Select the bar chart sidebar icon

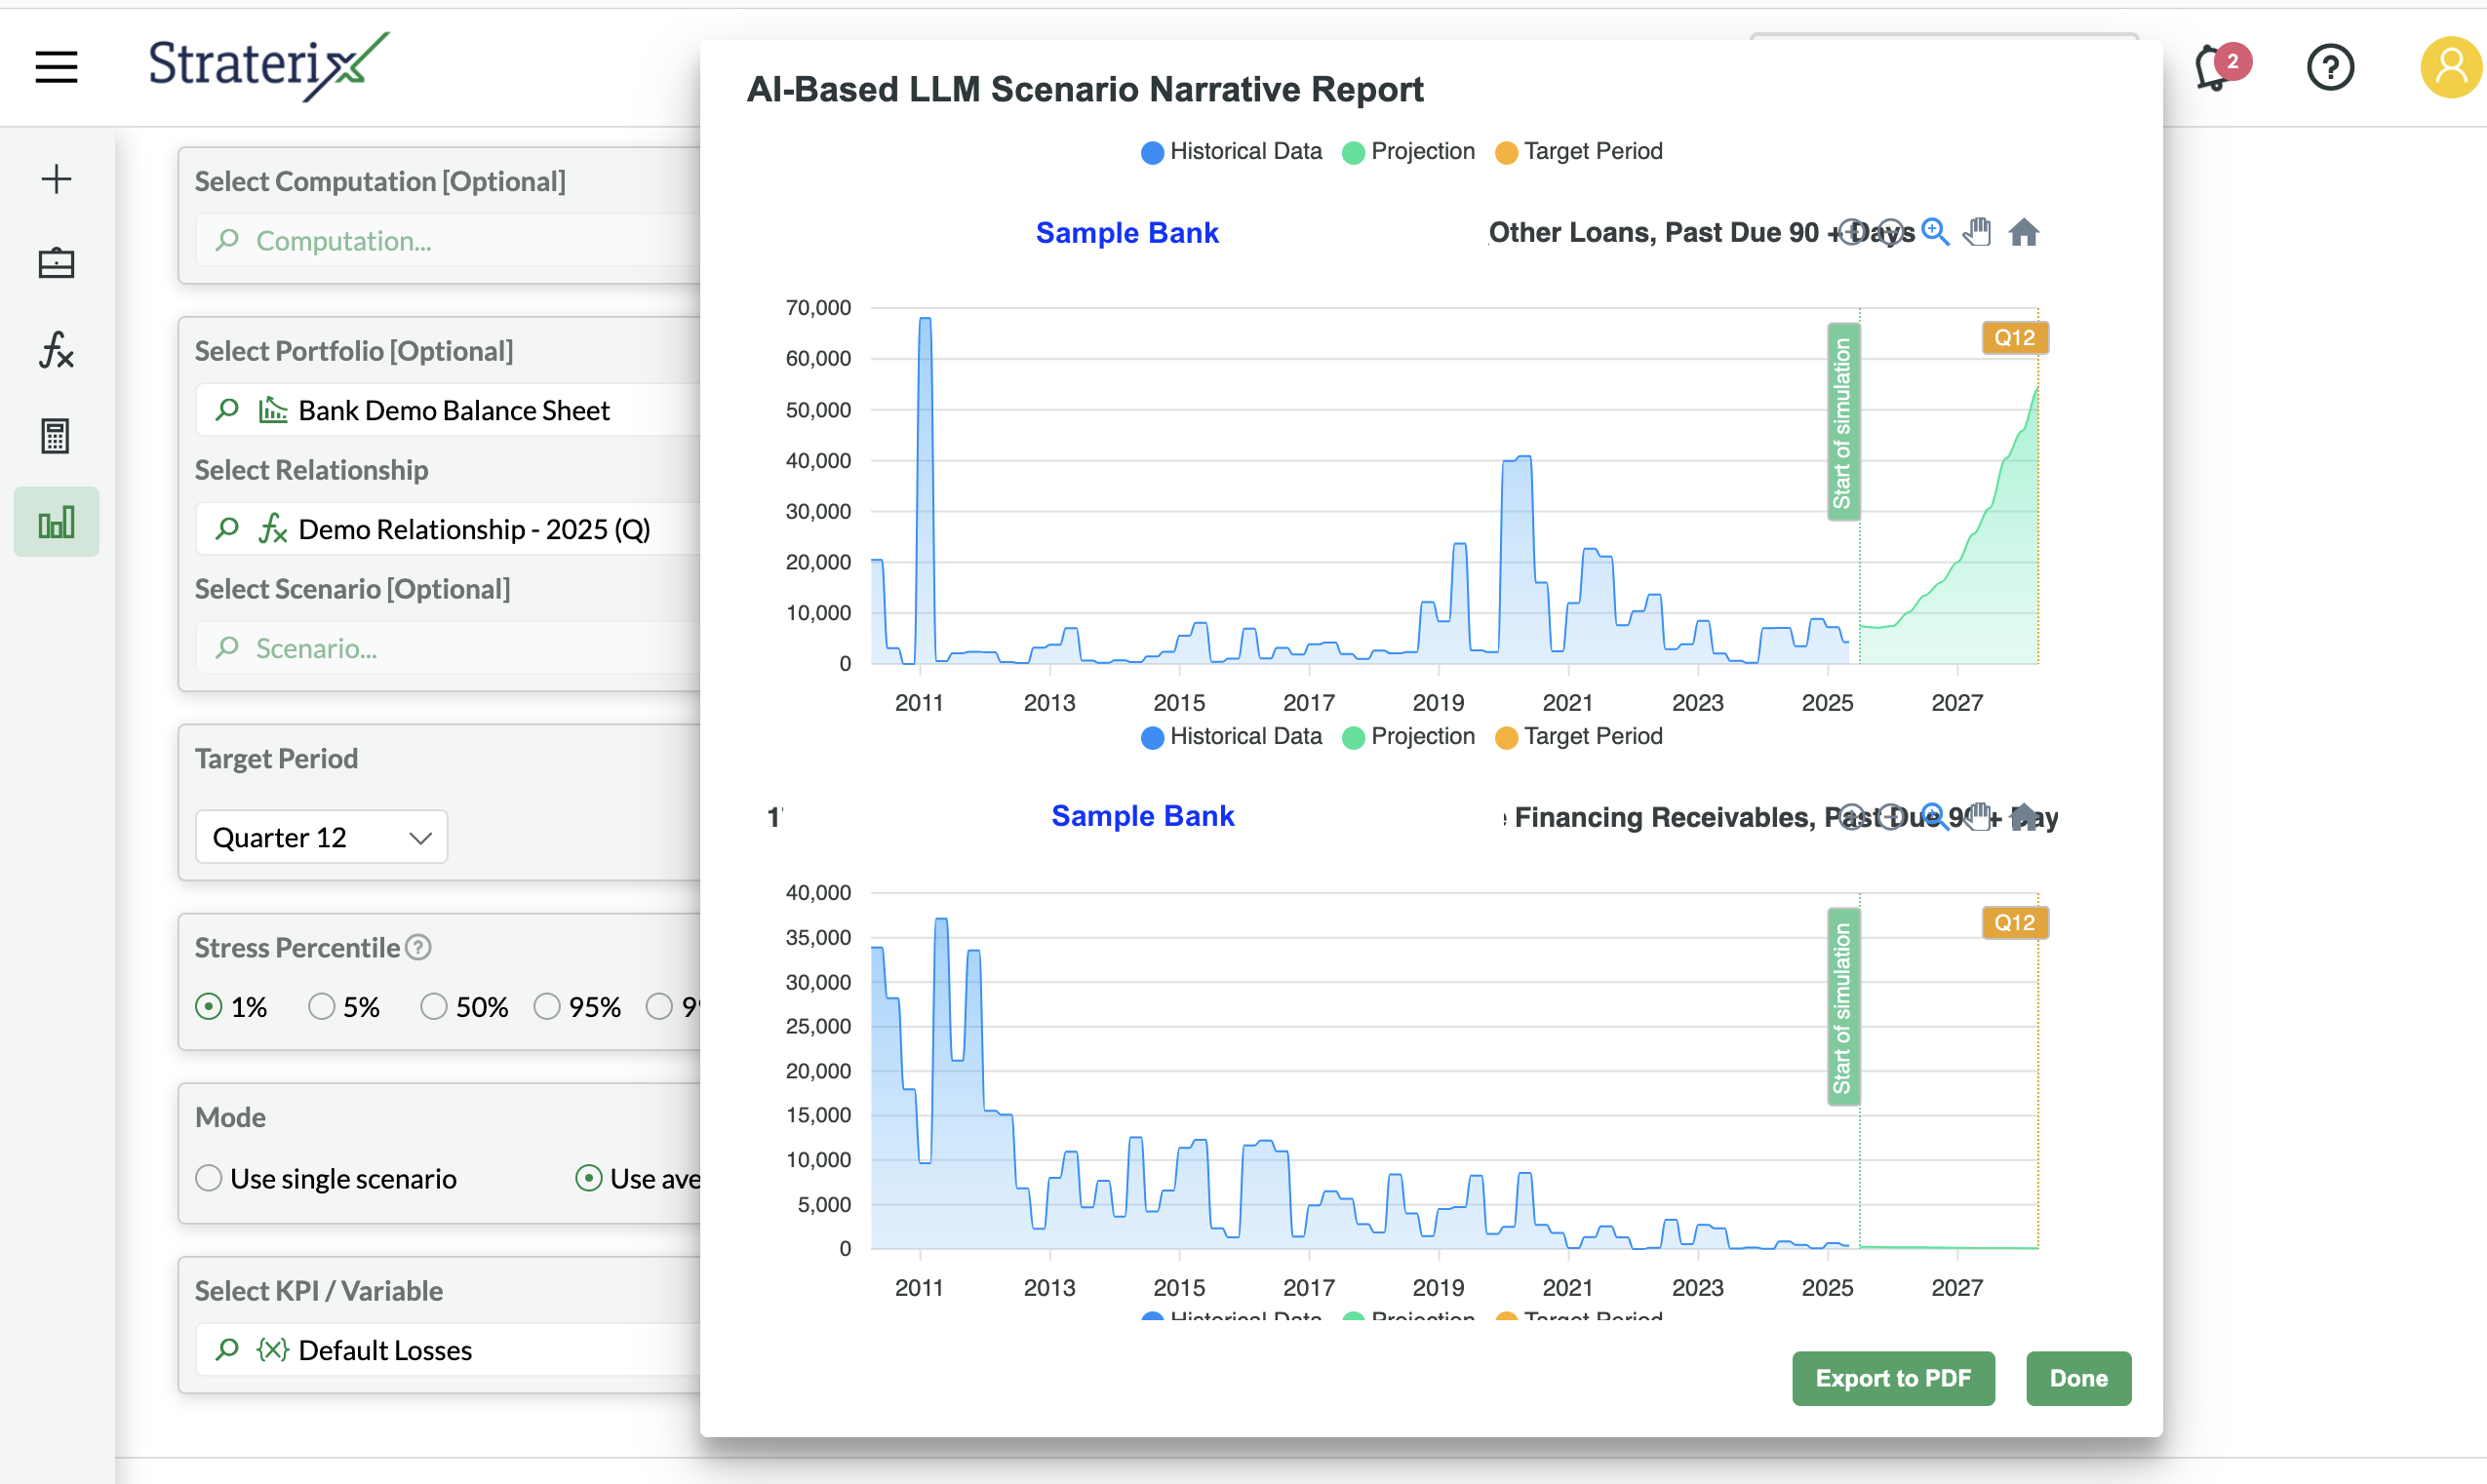(x=56, y=522)
